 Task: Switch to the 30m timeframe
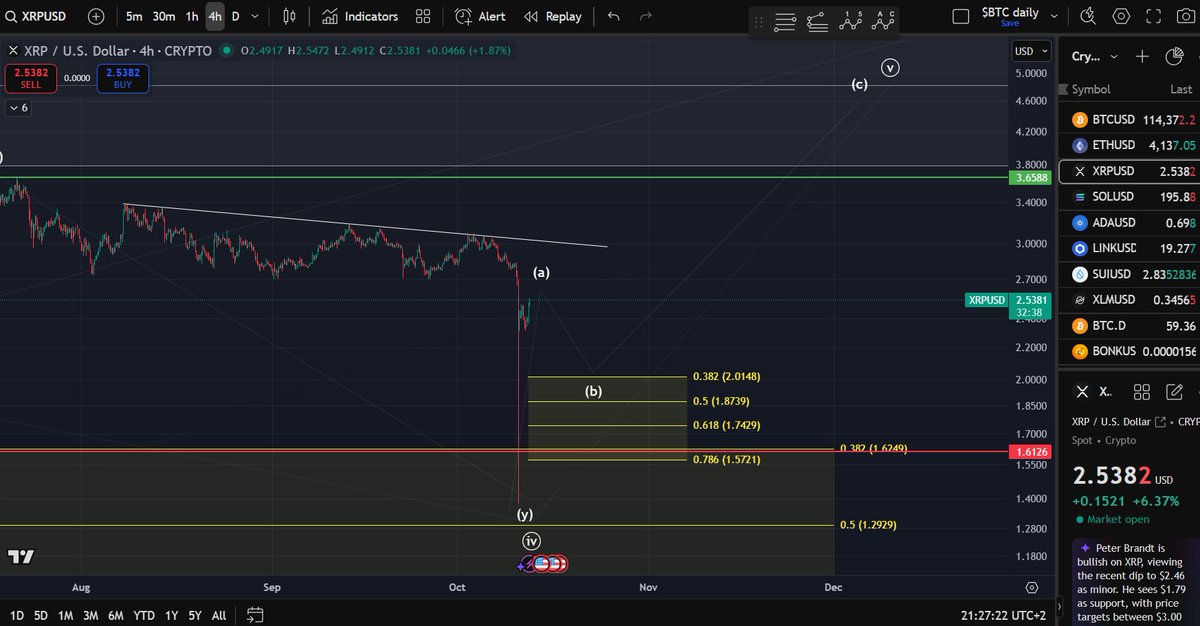point(164,16)
